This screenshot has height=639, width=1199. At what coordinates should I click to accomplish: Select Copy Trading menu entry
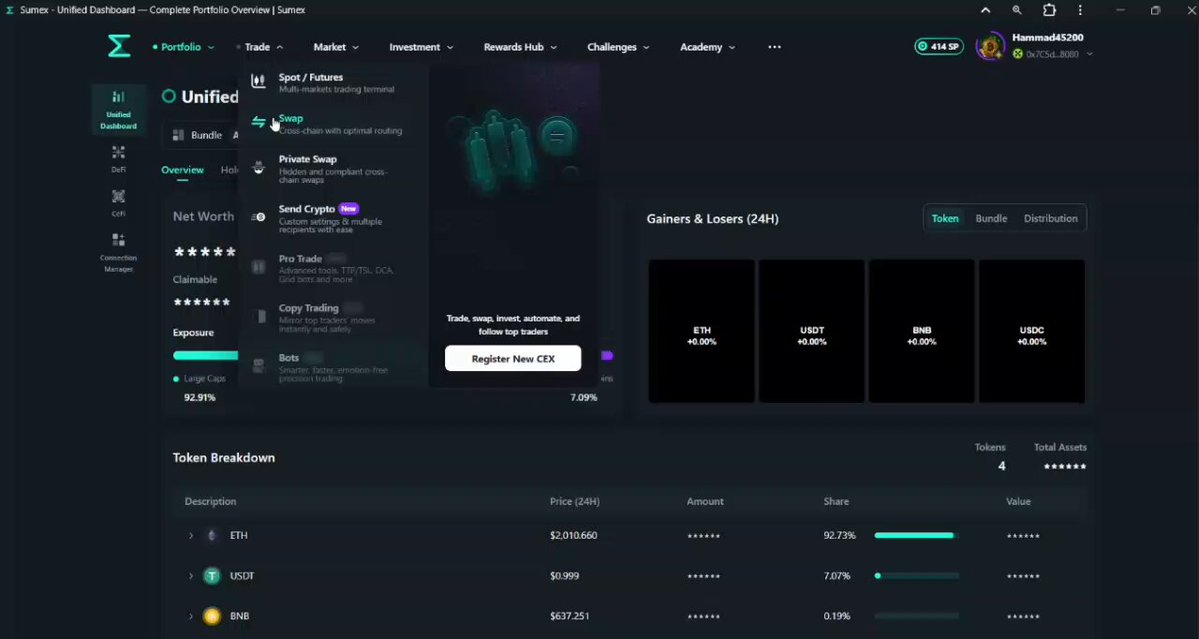click(x=331, y=318)
